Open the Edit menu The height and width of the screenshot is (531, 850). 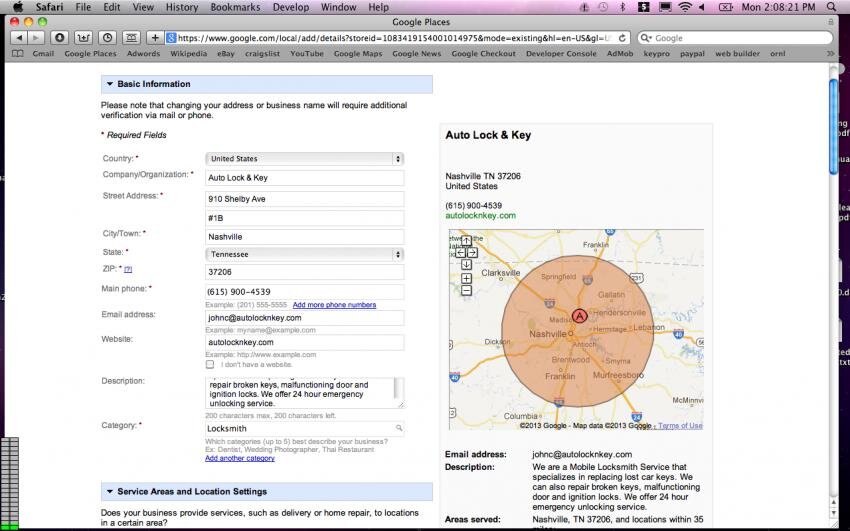coord(112,7)
